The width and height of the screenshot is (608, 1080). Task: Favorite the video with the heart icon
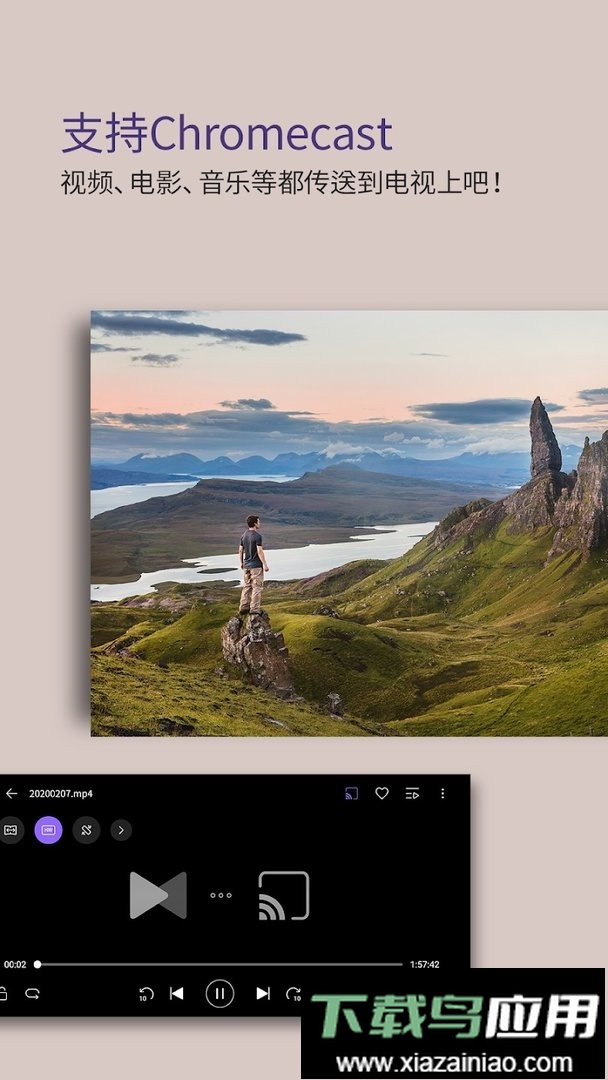[x=381, y=793]
